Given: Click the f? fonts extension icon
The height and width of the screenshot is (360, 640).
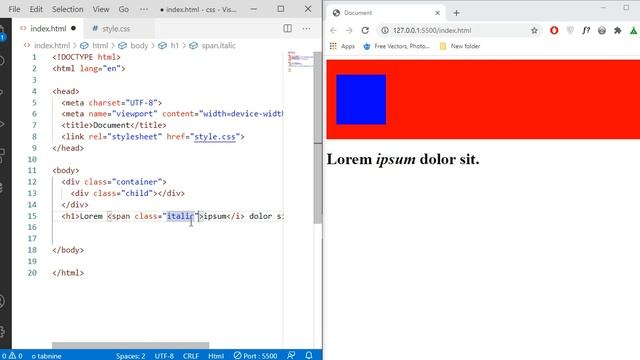Looking at the screenshot, I should pyautogui.click(x=586, y=30).
